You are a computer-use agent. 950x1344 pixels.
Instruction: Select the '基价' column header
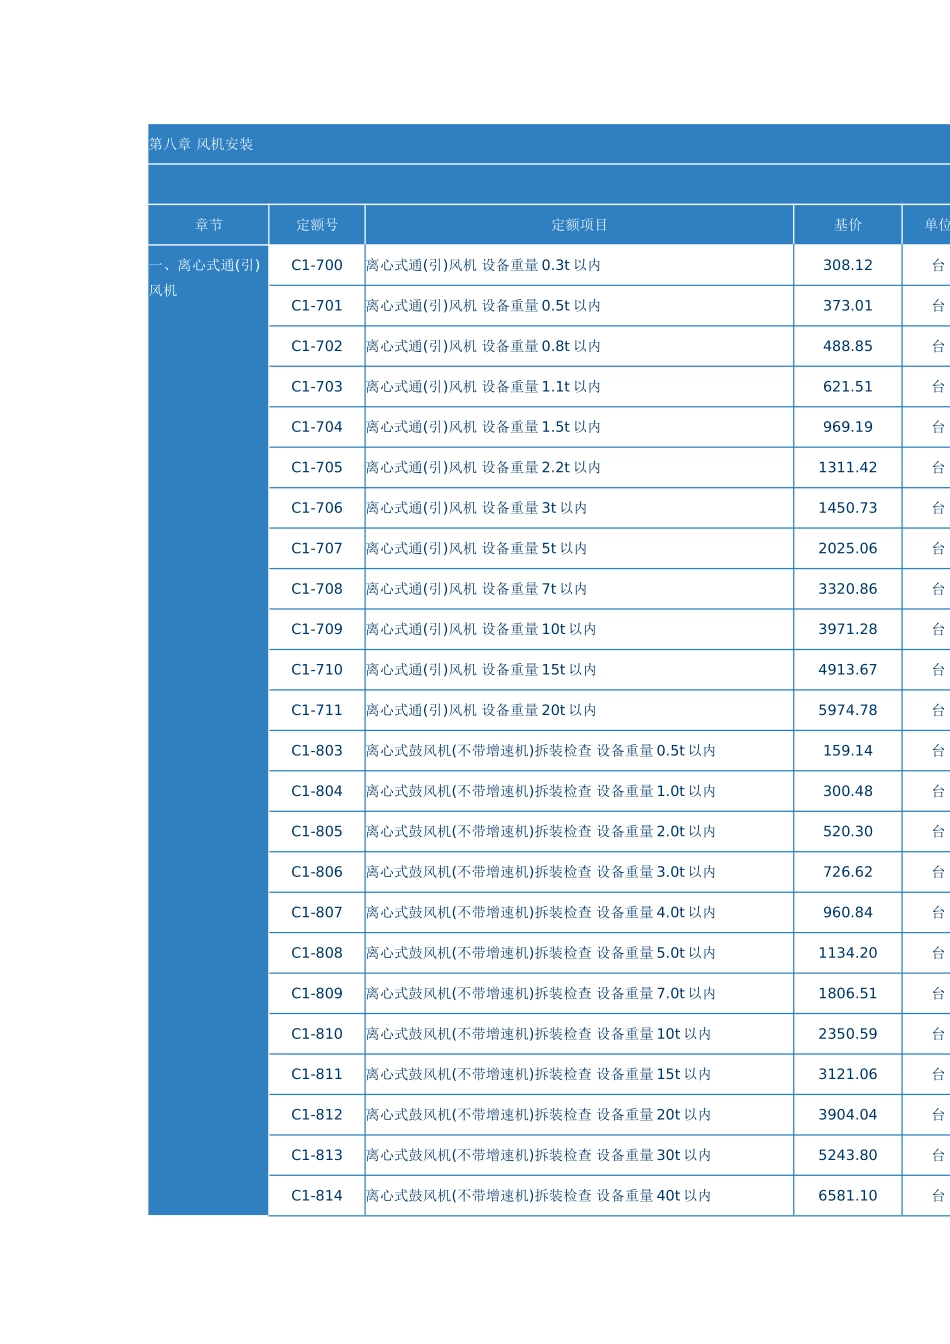(x=848, y=225)
